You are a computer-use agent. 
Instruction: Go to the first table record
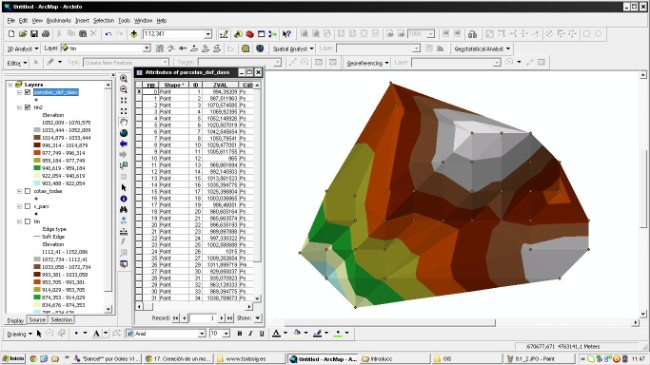(176, 318)
